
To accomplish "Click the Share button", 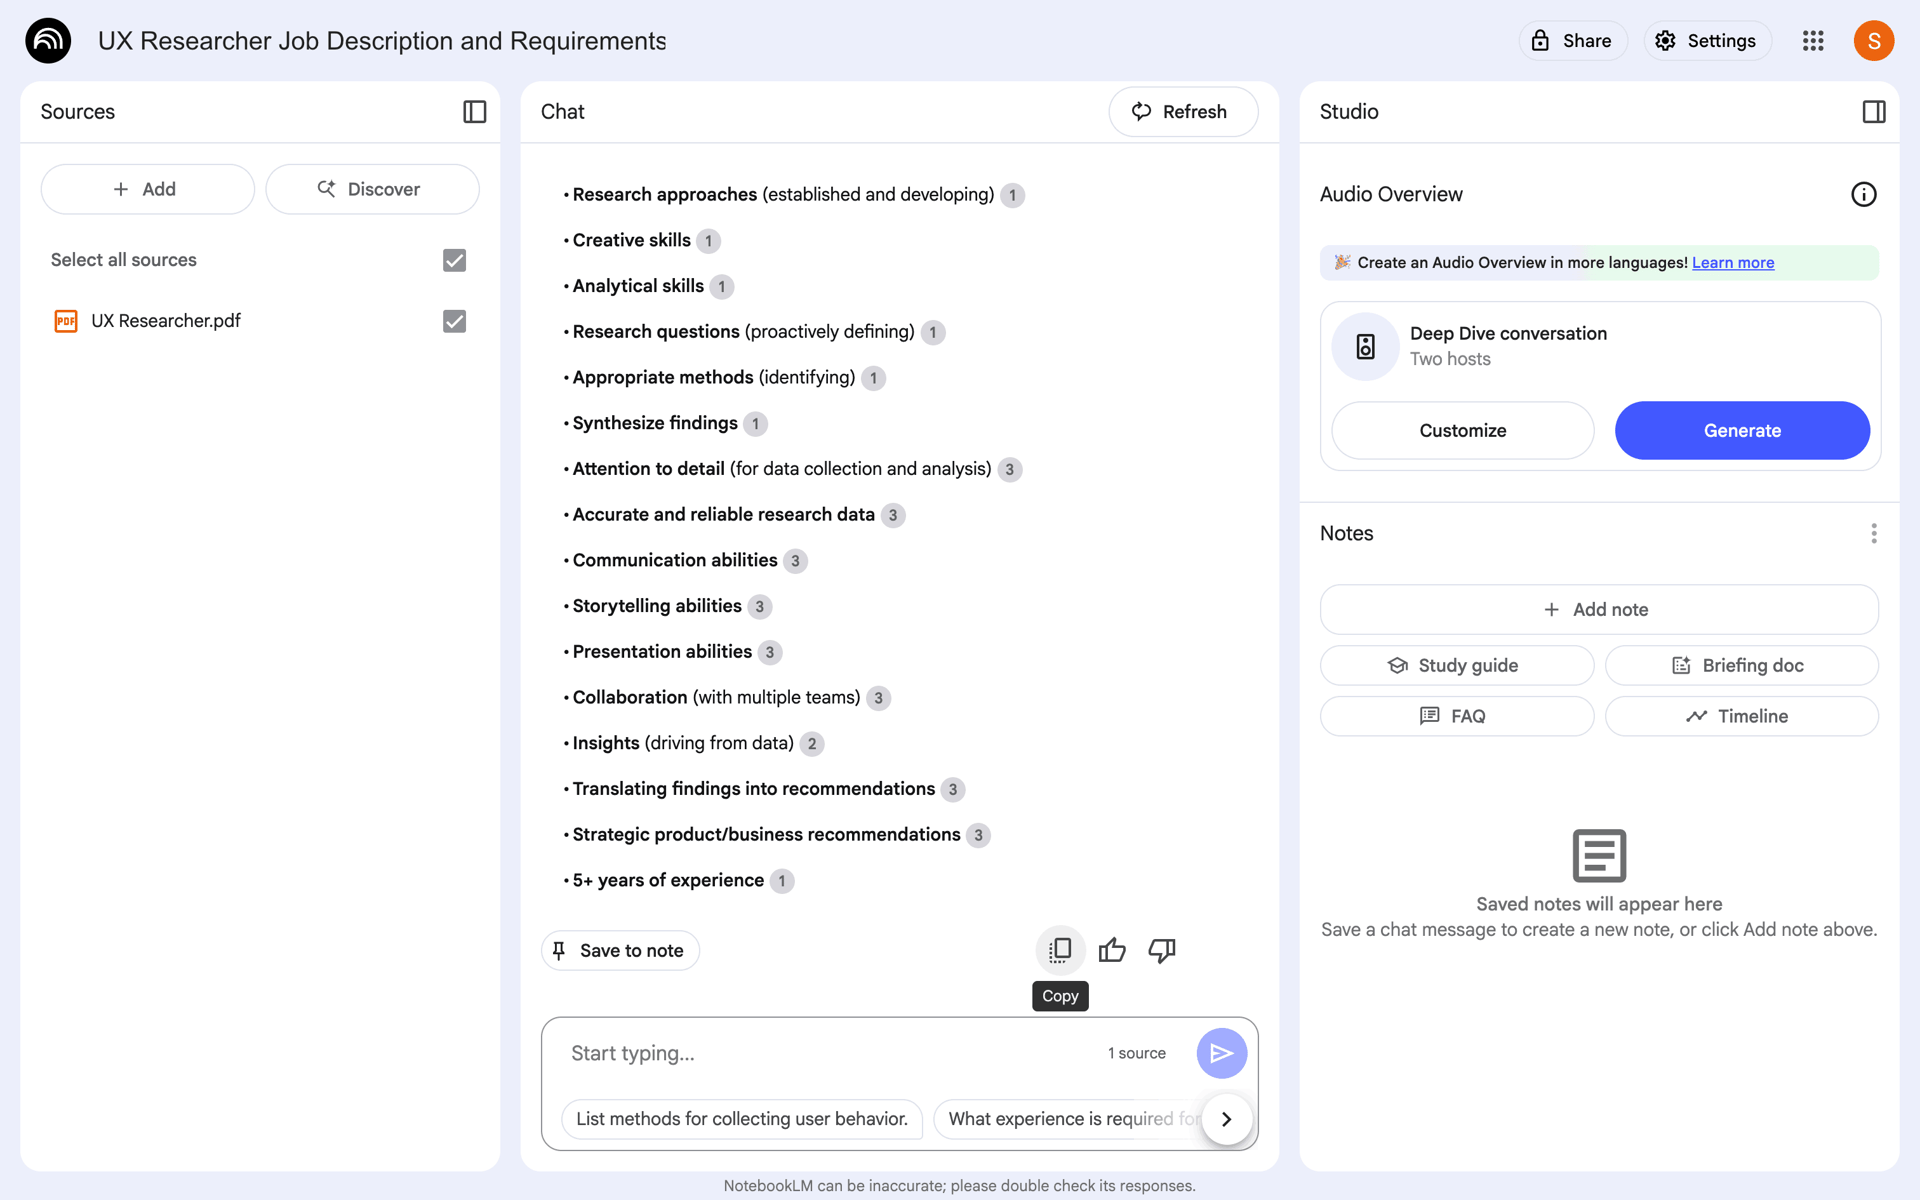I will [1573, 41].
